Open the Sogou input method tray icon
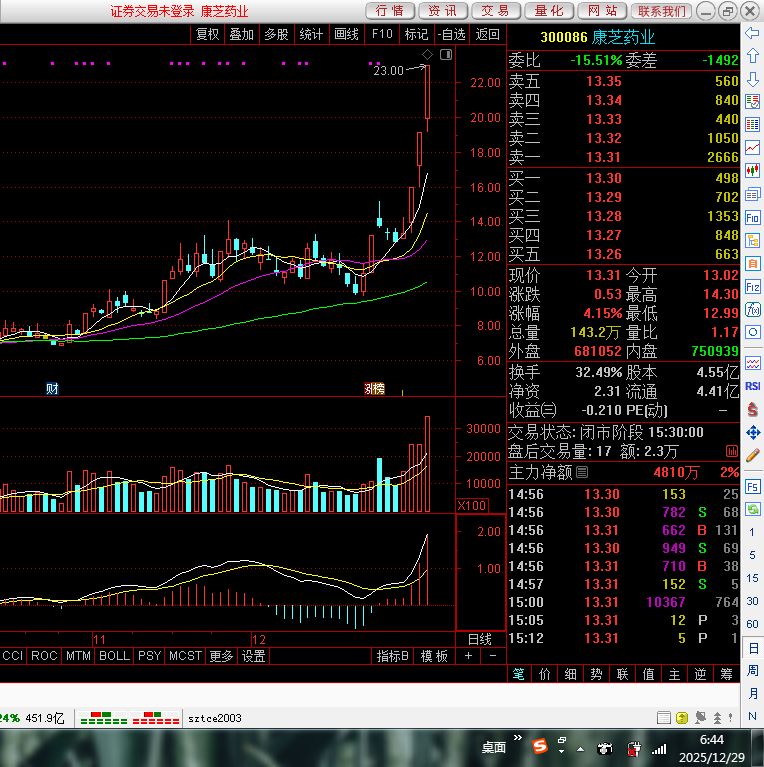Image resolution: width=764 pixels, height=767 pixels. (x=539, y=745)
